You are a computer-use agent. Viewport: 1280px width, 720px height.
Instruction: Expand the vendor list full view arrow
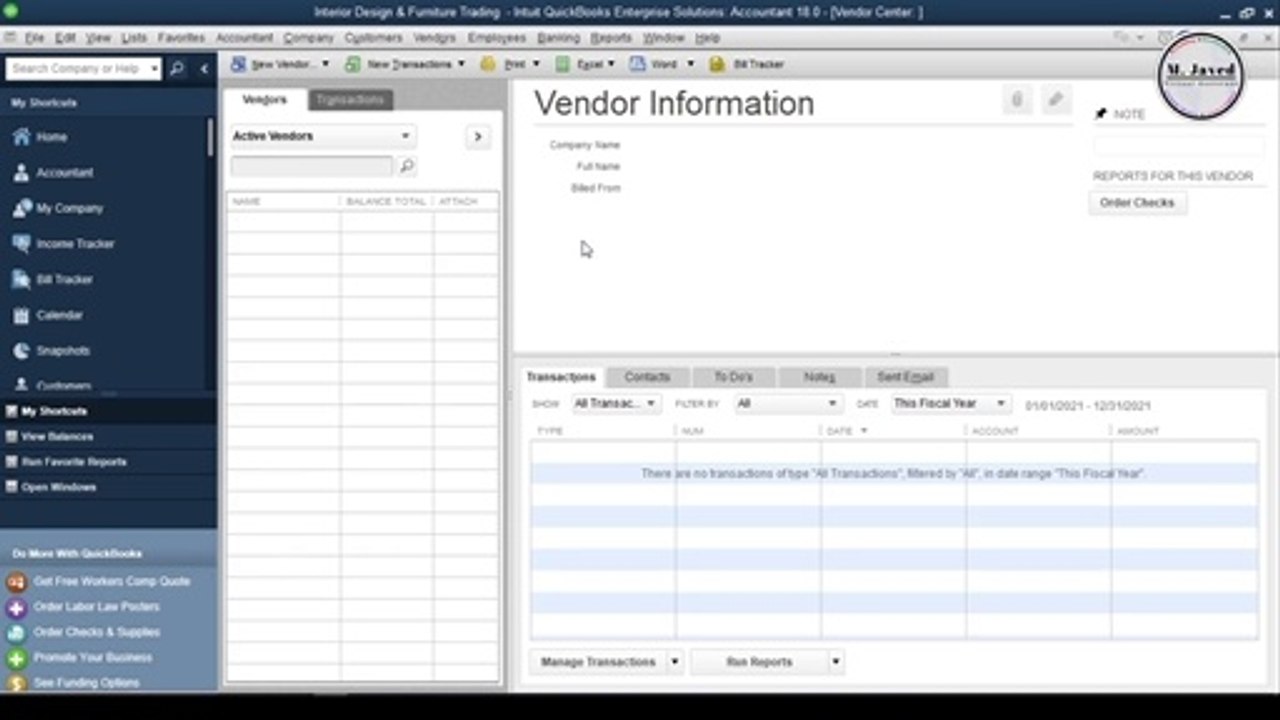[x=477, y=137]
